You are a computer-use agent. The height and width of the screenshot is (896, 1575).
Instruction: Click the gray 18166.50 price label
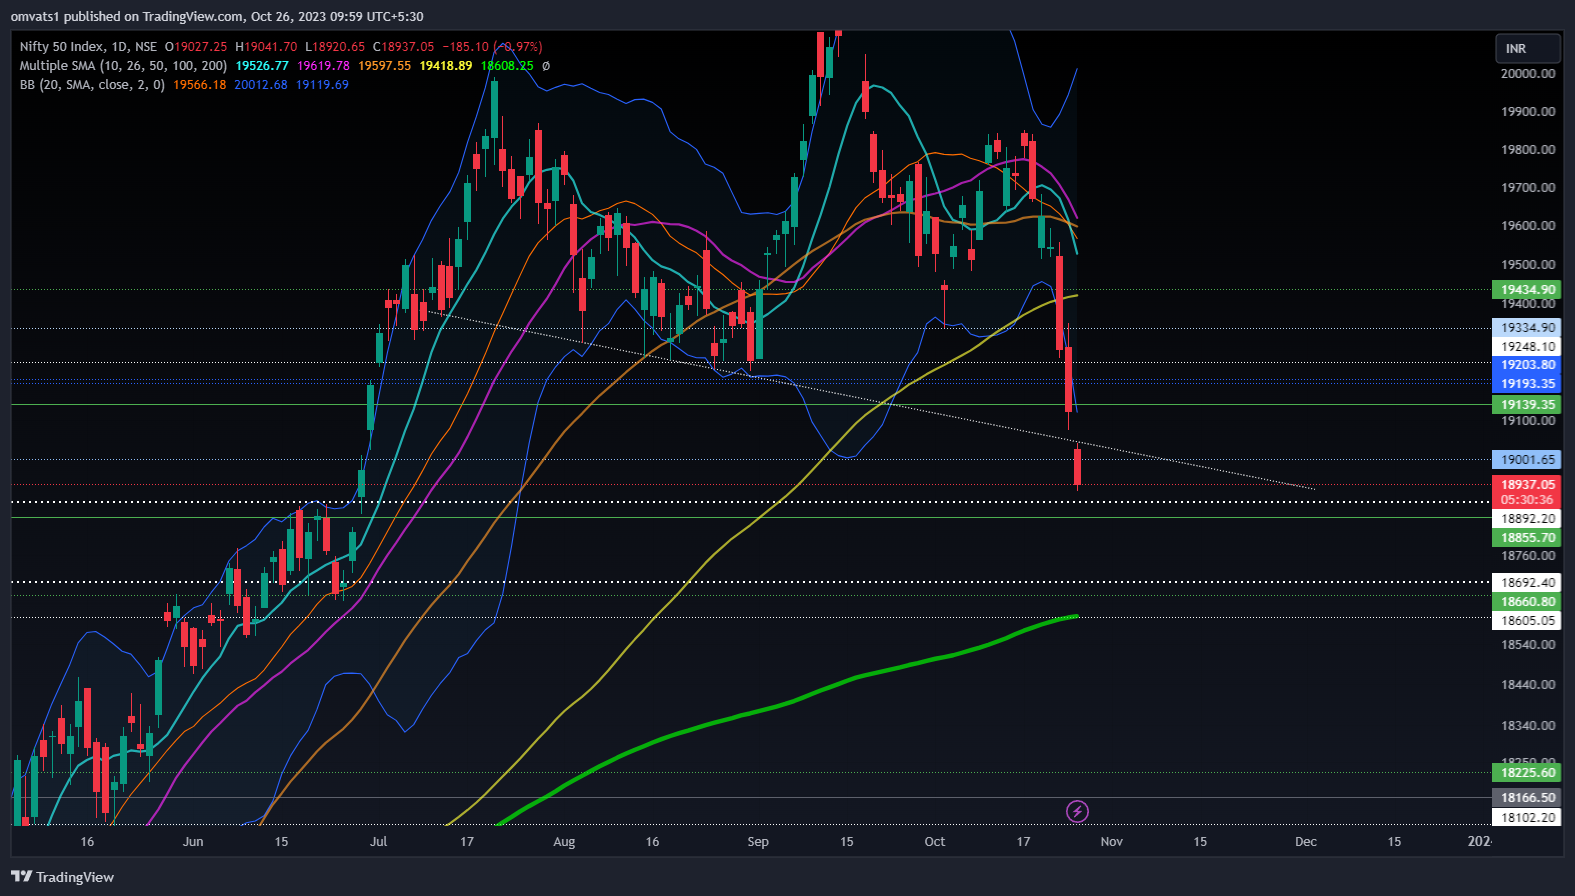(x=1527, y=798)
